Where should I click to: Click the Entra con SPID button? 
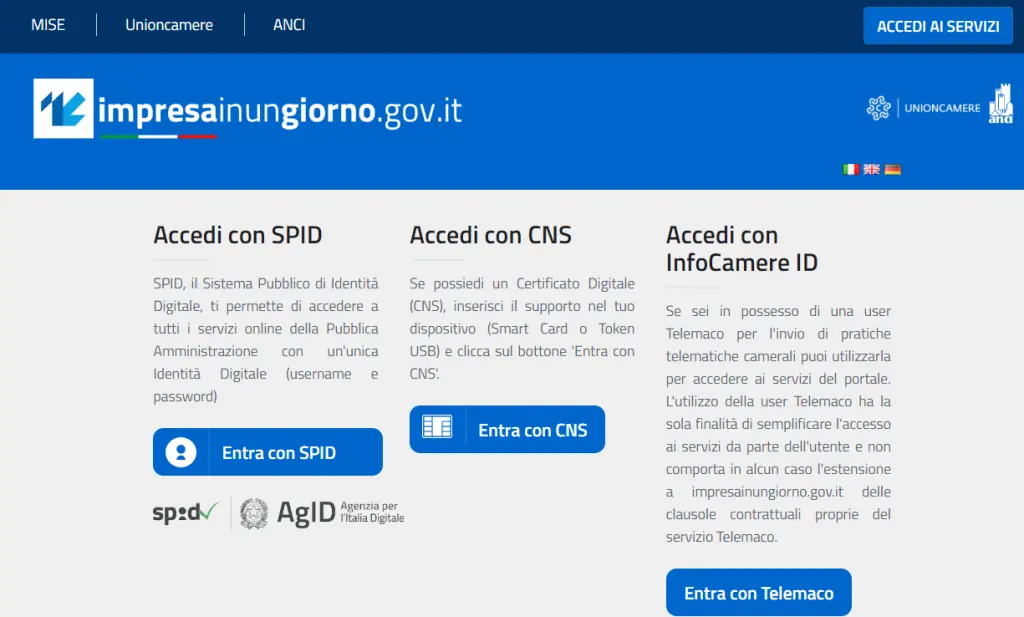click(268, 452)
